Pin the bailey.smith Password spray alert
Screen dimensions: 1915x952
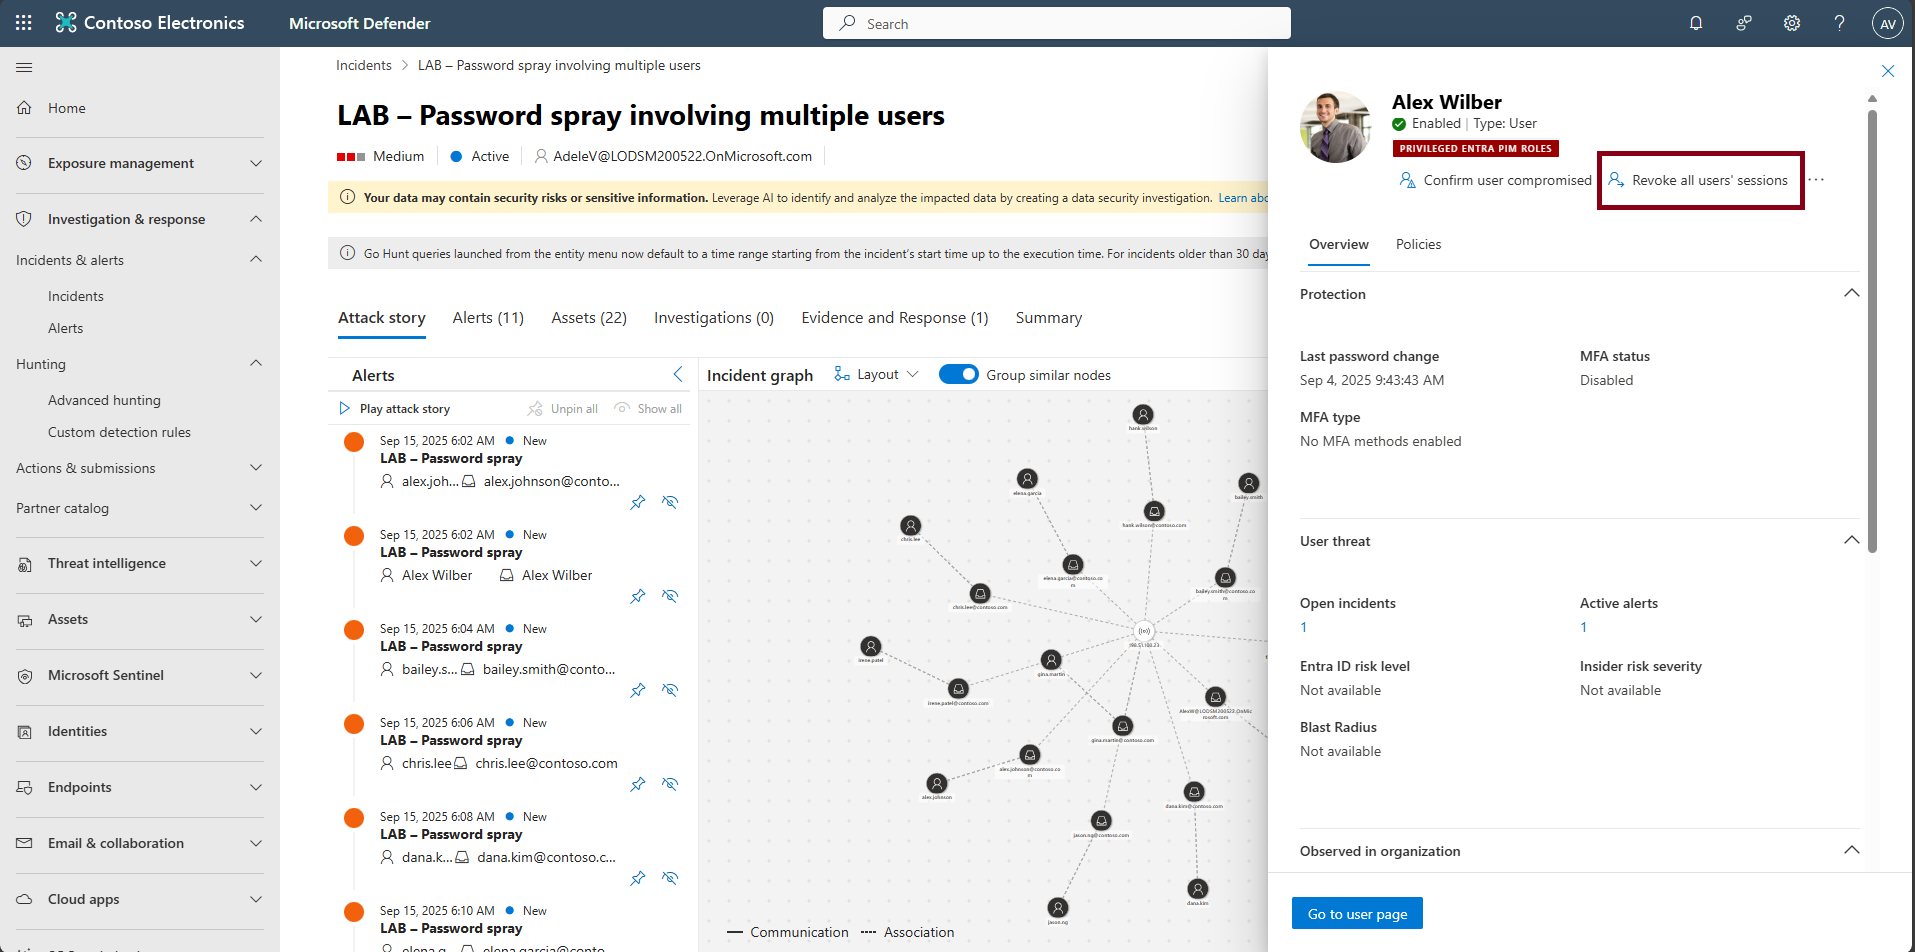(638, 690)
